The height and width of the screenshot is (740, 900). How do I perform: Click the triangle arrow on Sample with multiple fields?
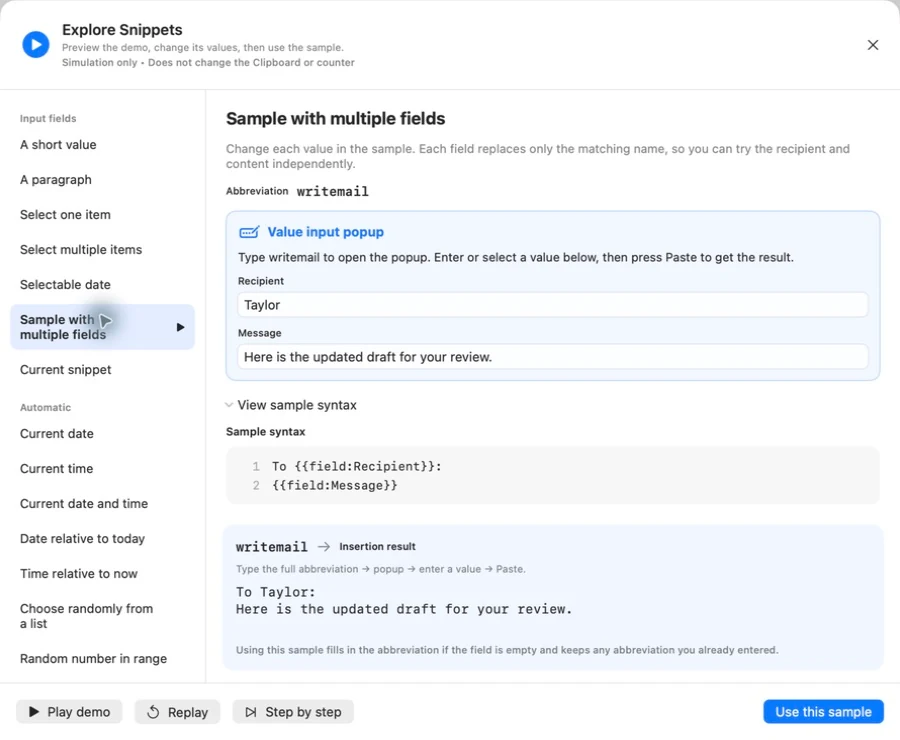[180, 327]
